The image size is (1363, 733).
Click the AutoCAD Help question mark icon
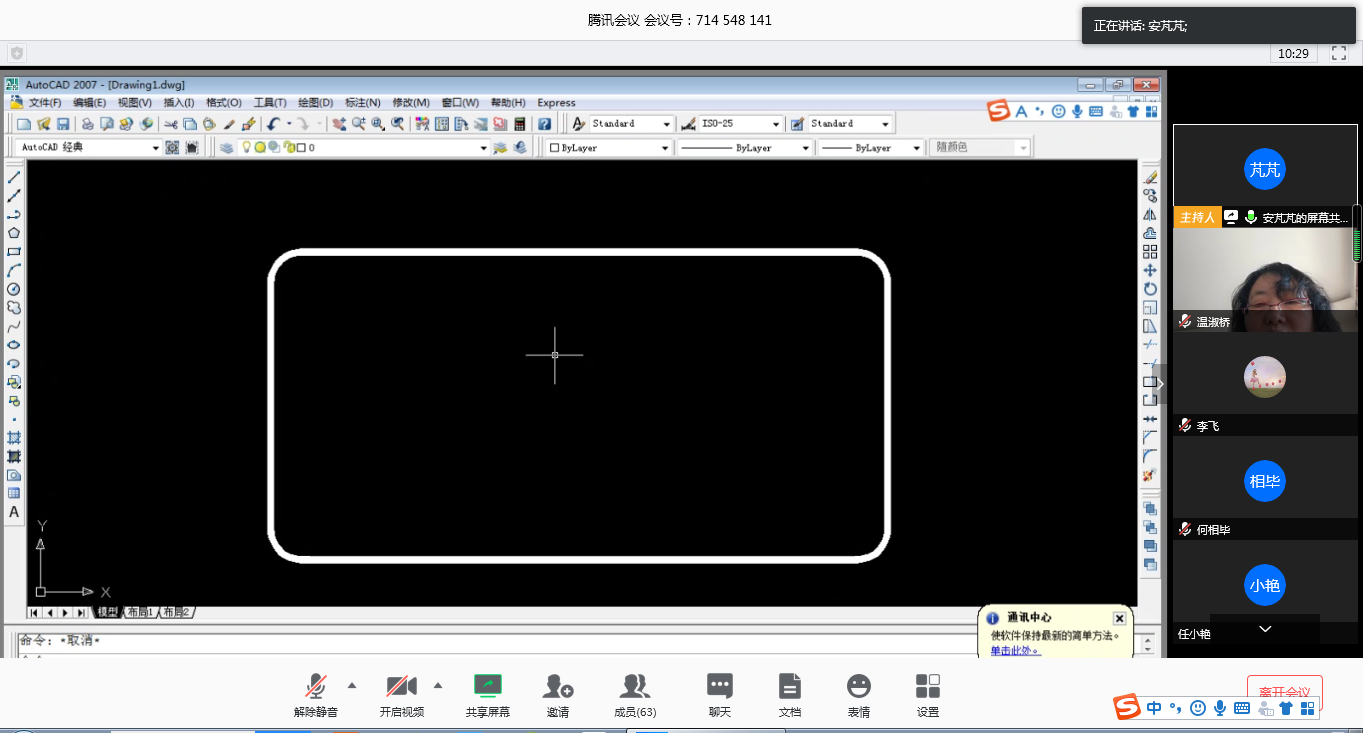tap(544, 124)
